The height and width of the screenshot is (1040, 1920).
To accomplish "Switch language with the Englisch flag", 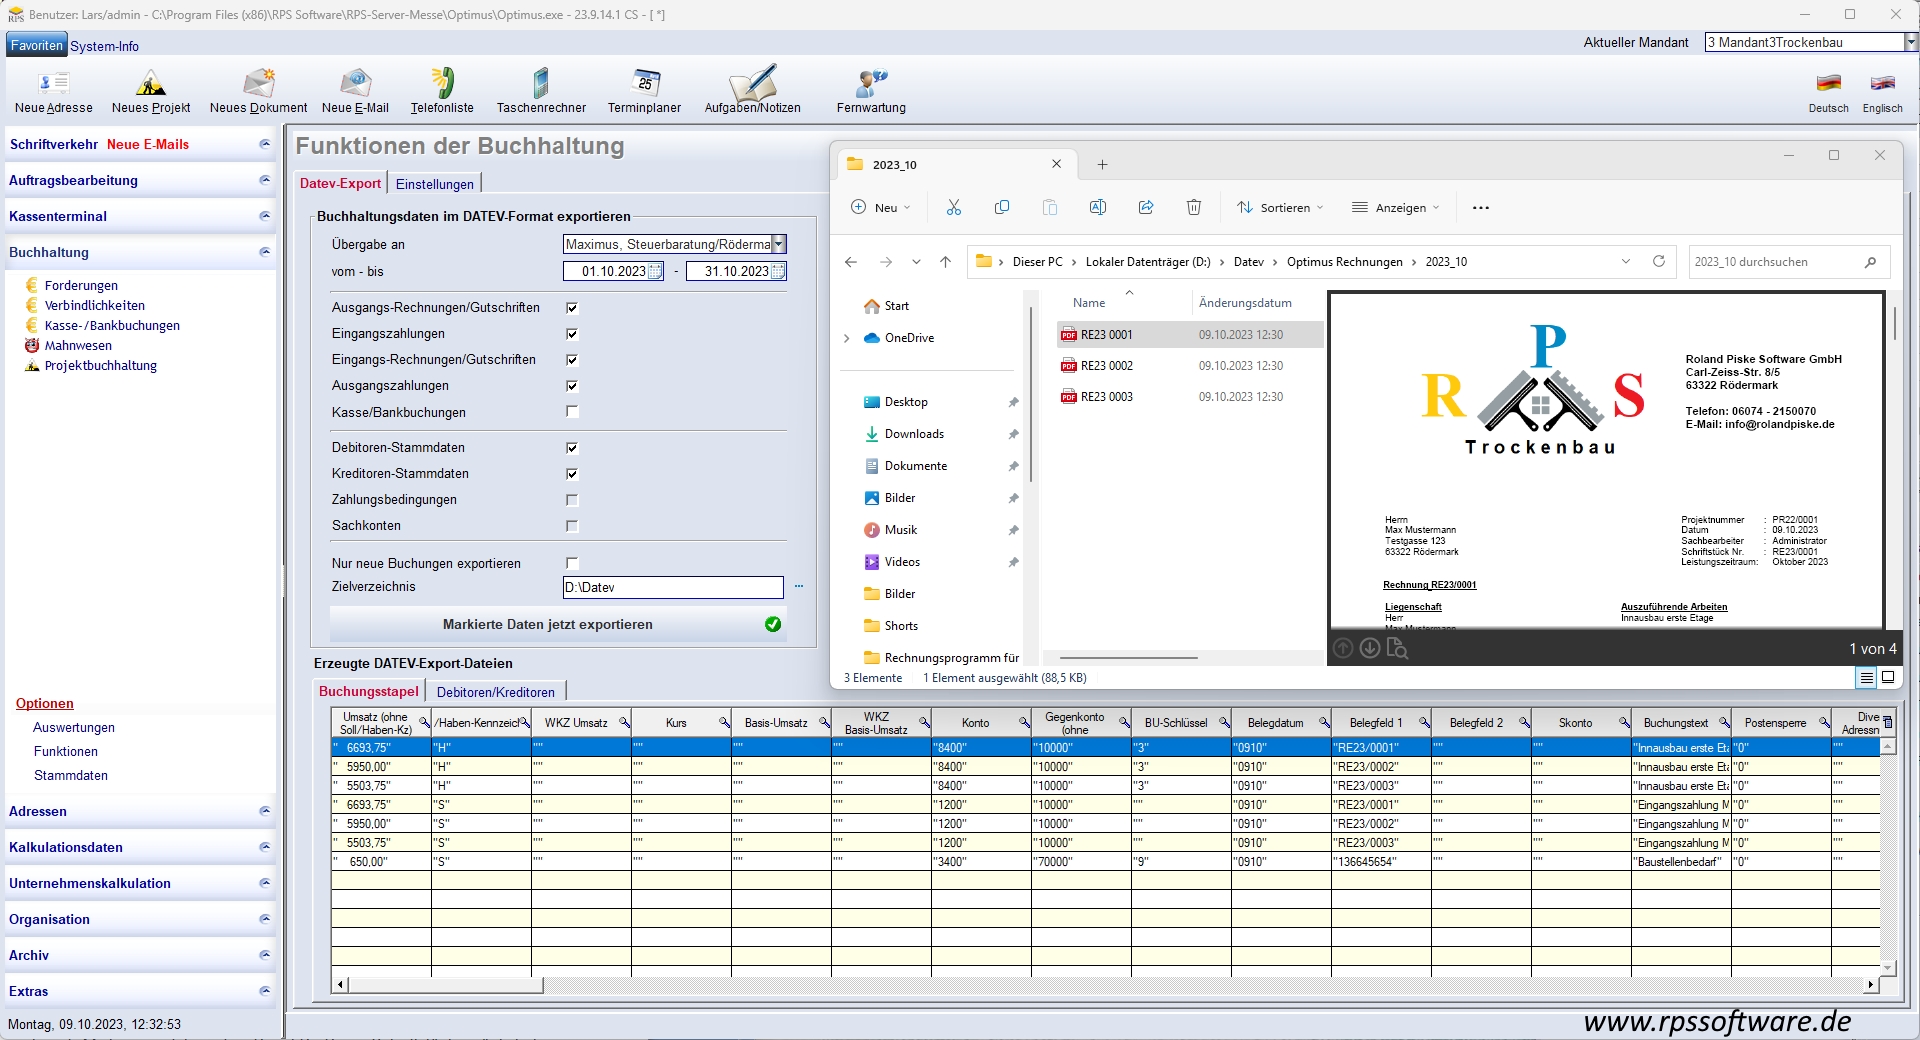I will coord(1882,85).
